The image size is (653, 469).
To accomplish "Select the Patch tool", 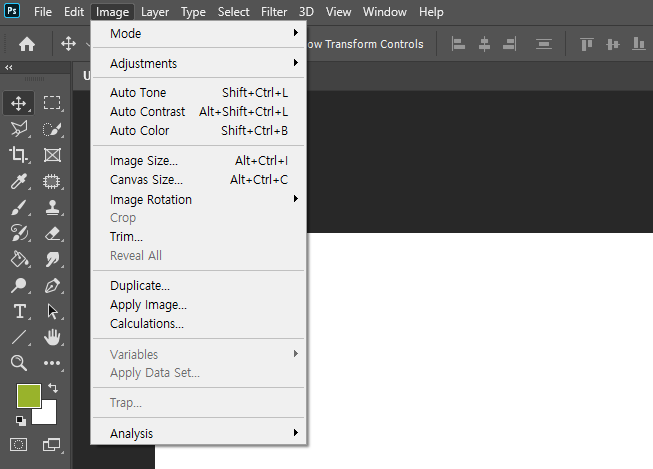I will (x=52, y=181).
